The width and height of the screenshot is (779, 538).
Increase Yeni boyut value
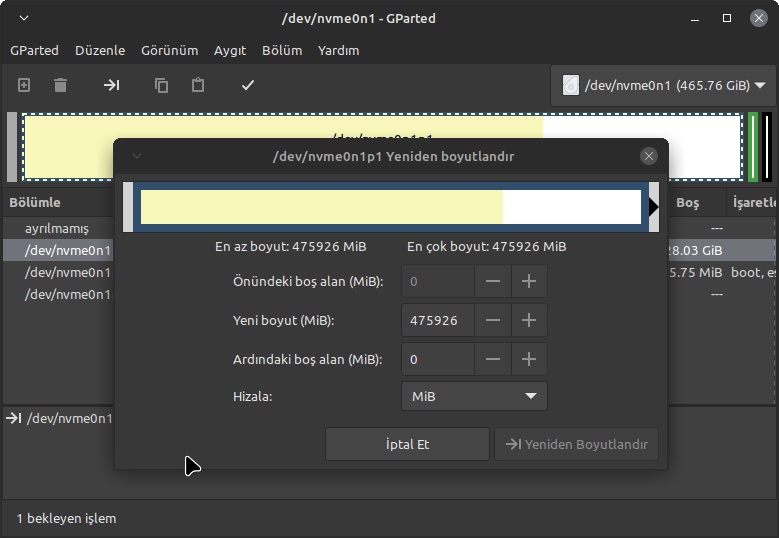pyautogui.click(x=529, y=320)
